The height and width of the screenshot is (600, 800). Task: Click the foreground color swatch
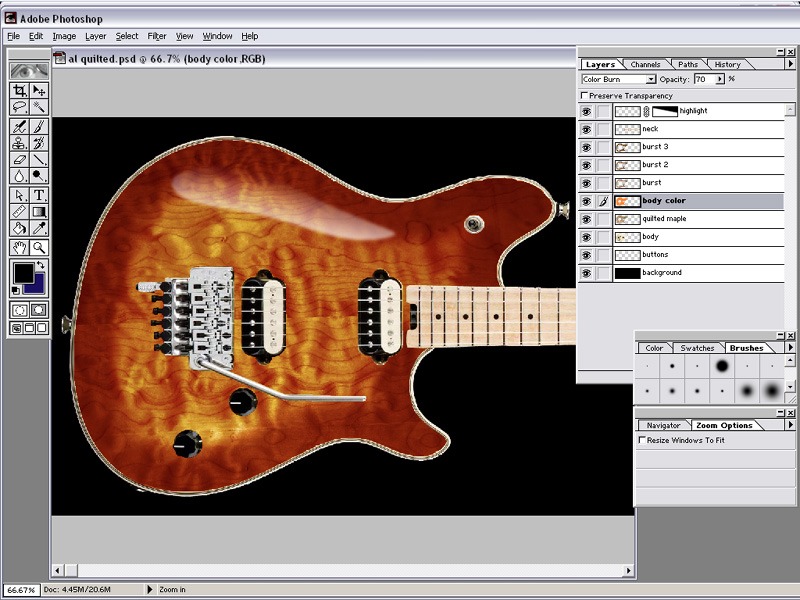(x=22, y=273)
